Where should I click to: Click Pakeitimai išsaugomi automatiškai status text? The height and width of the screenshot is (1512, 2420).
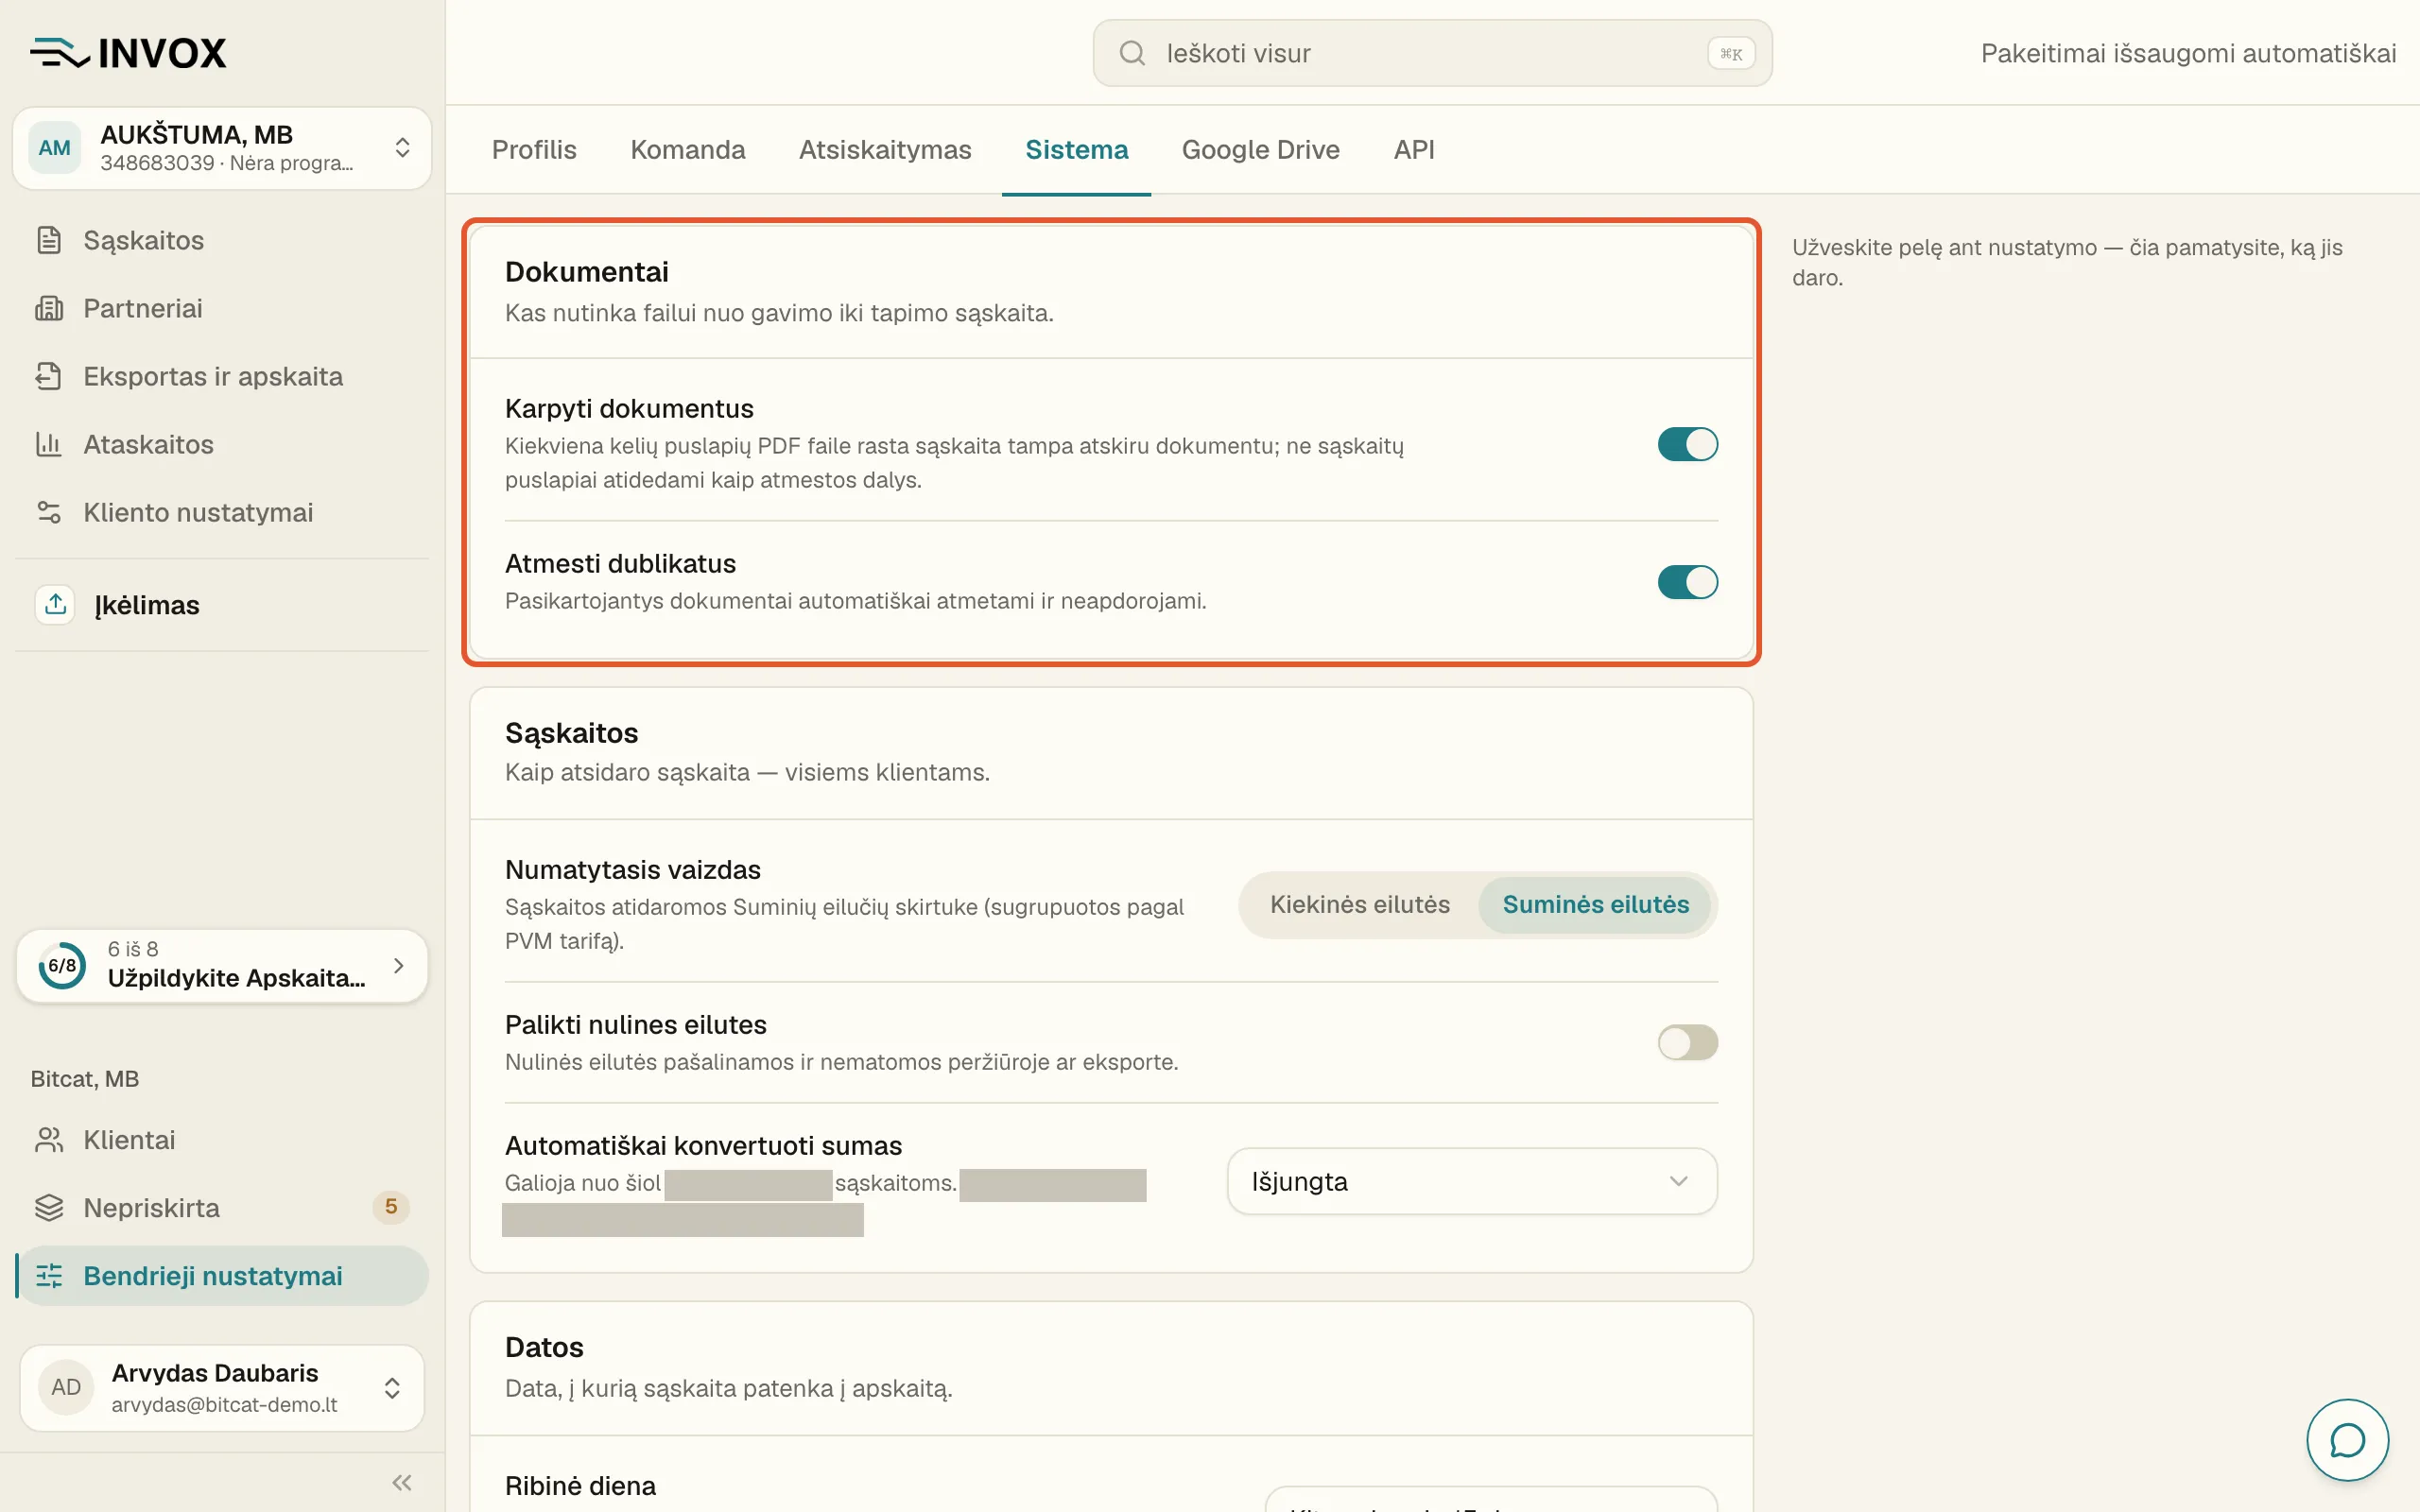[x=2188, y=53]
